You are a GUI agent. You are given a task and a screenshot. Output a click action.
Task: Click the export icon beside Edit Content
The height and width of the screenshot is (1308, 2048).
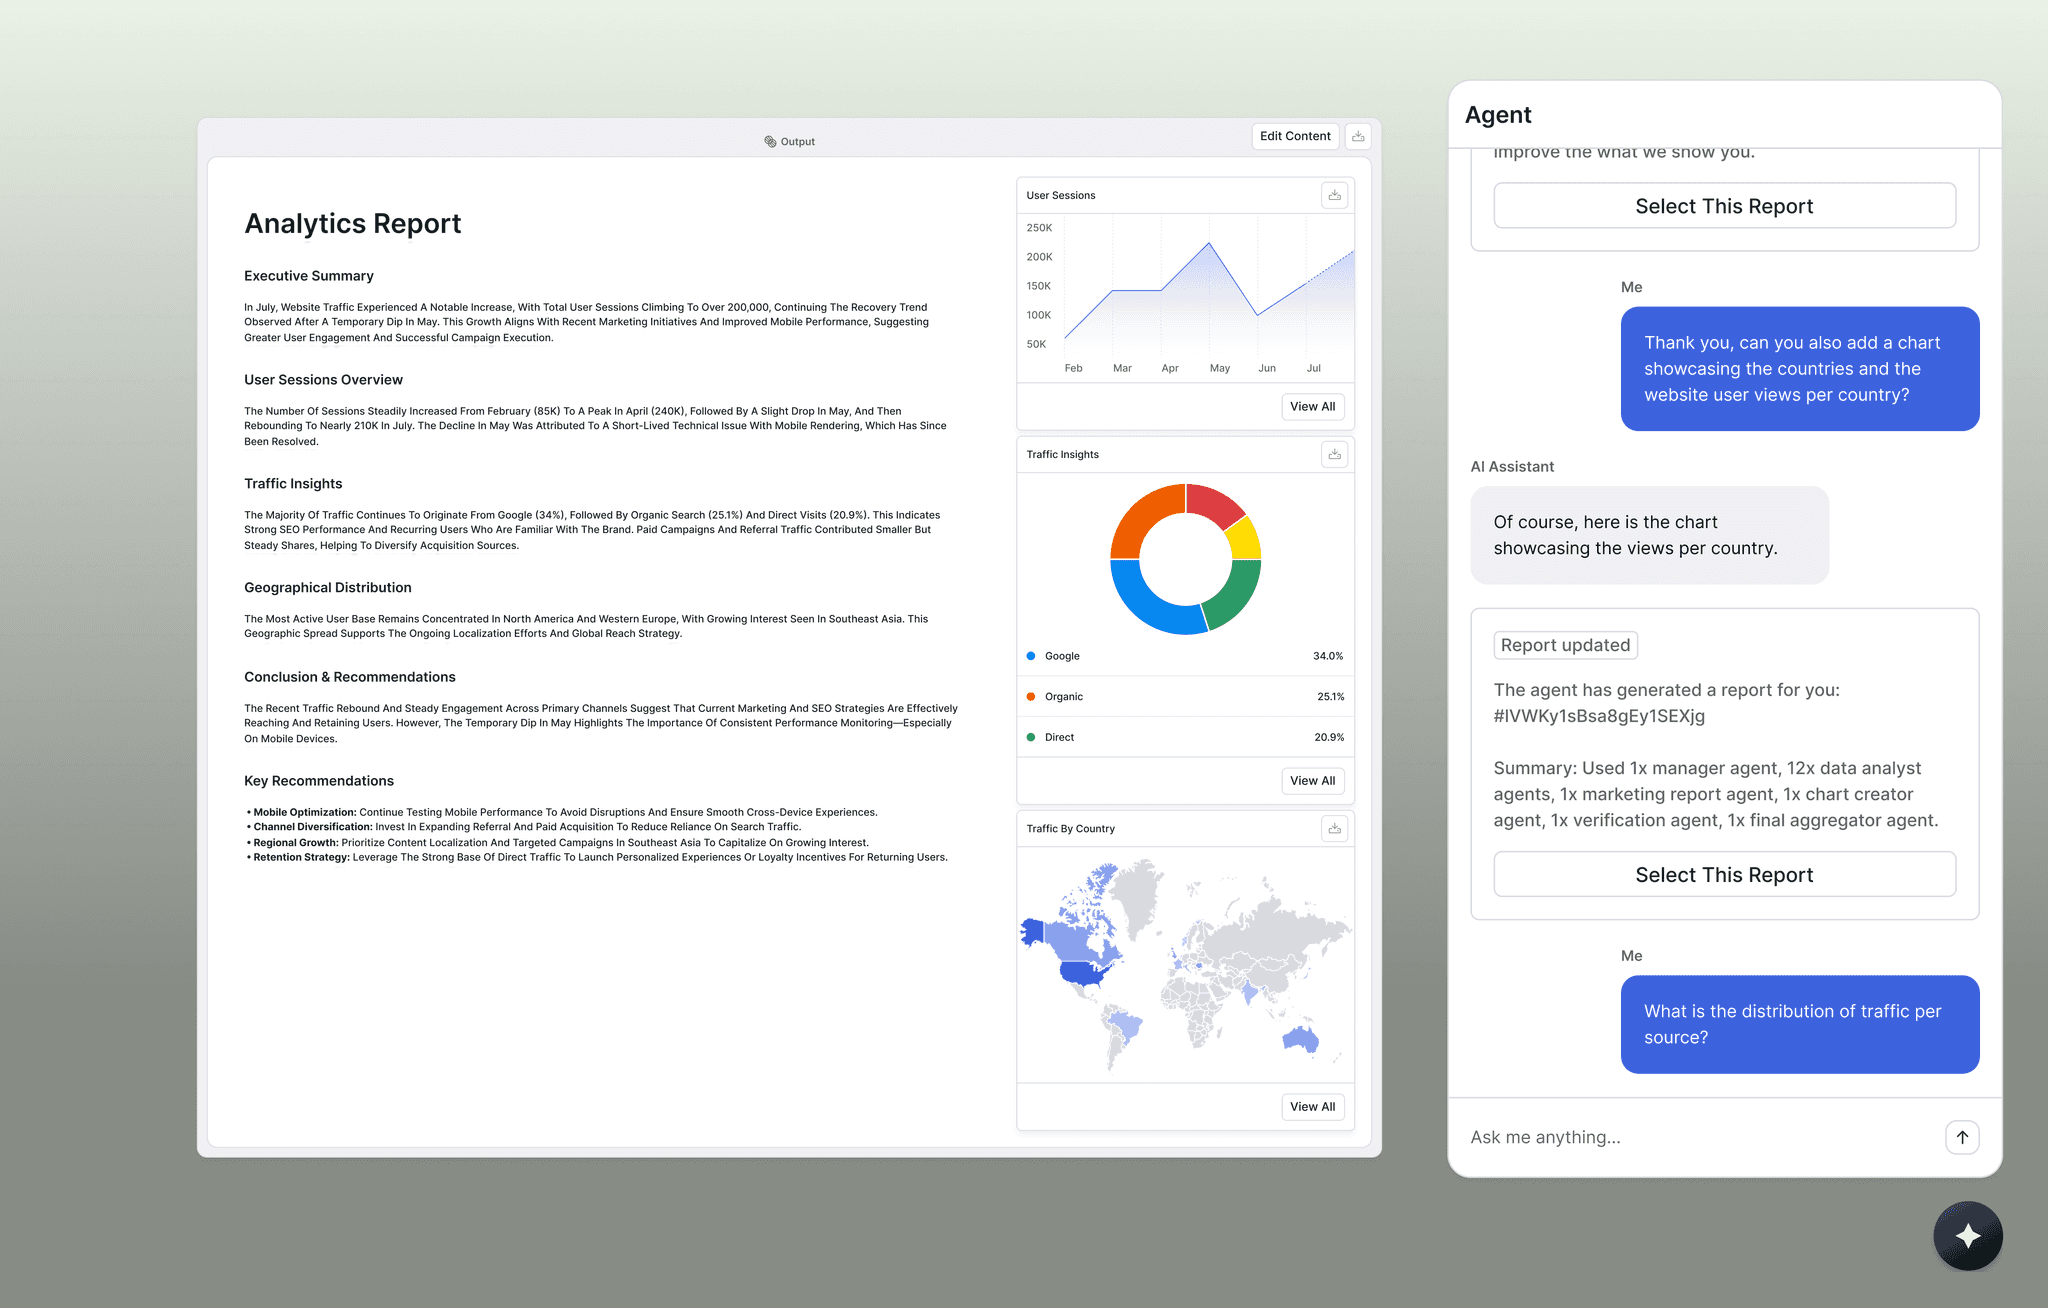click(x=1358, y=136)
